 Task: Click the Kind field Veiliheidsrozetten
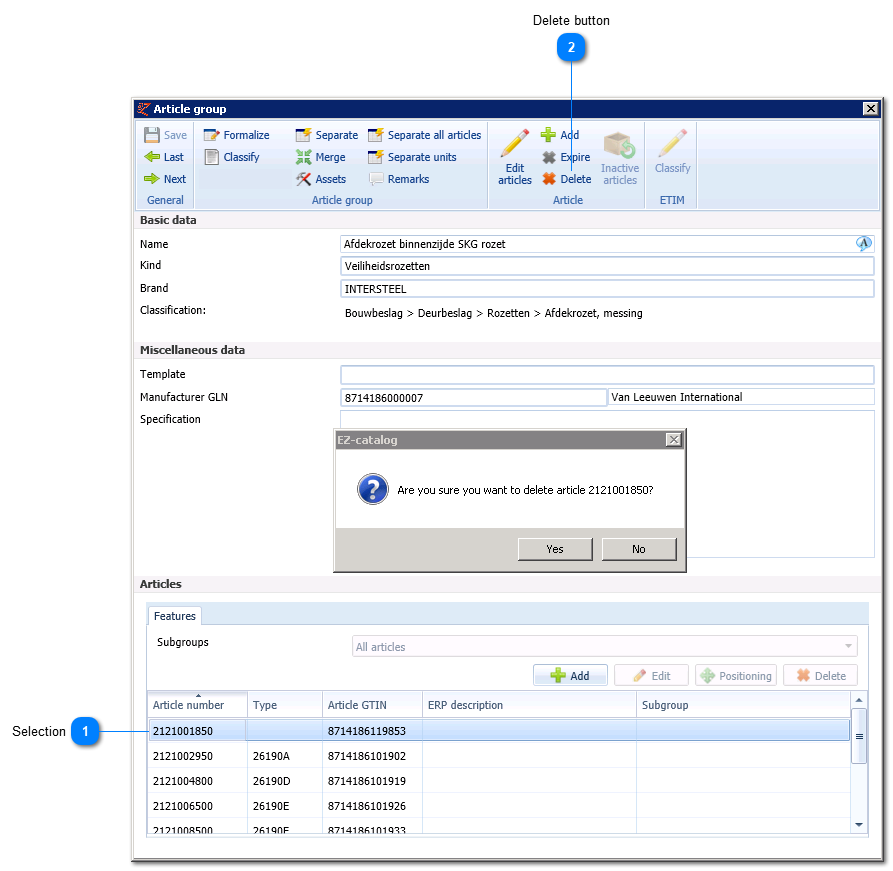point(607,266)
